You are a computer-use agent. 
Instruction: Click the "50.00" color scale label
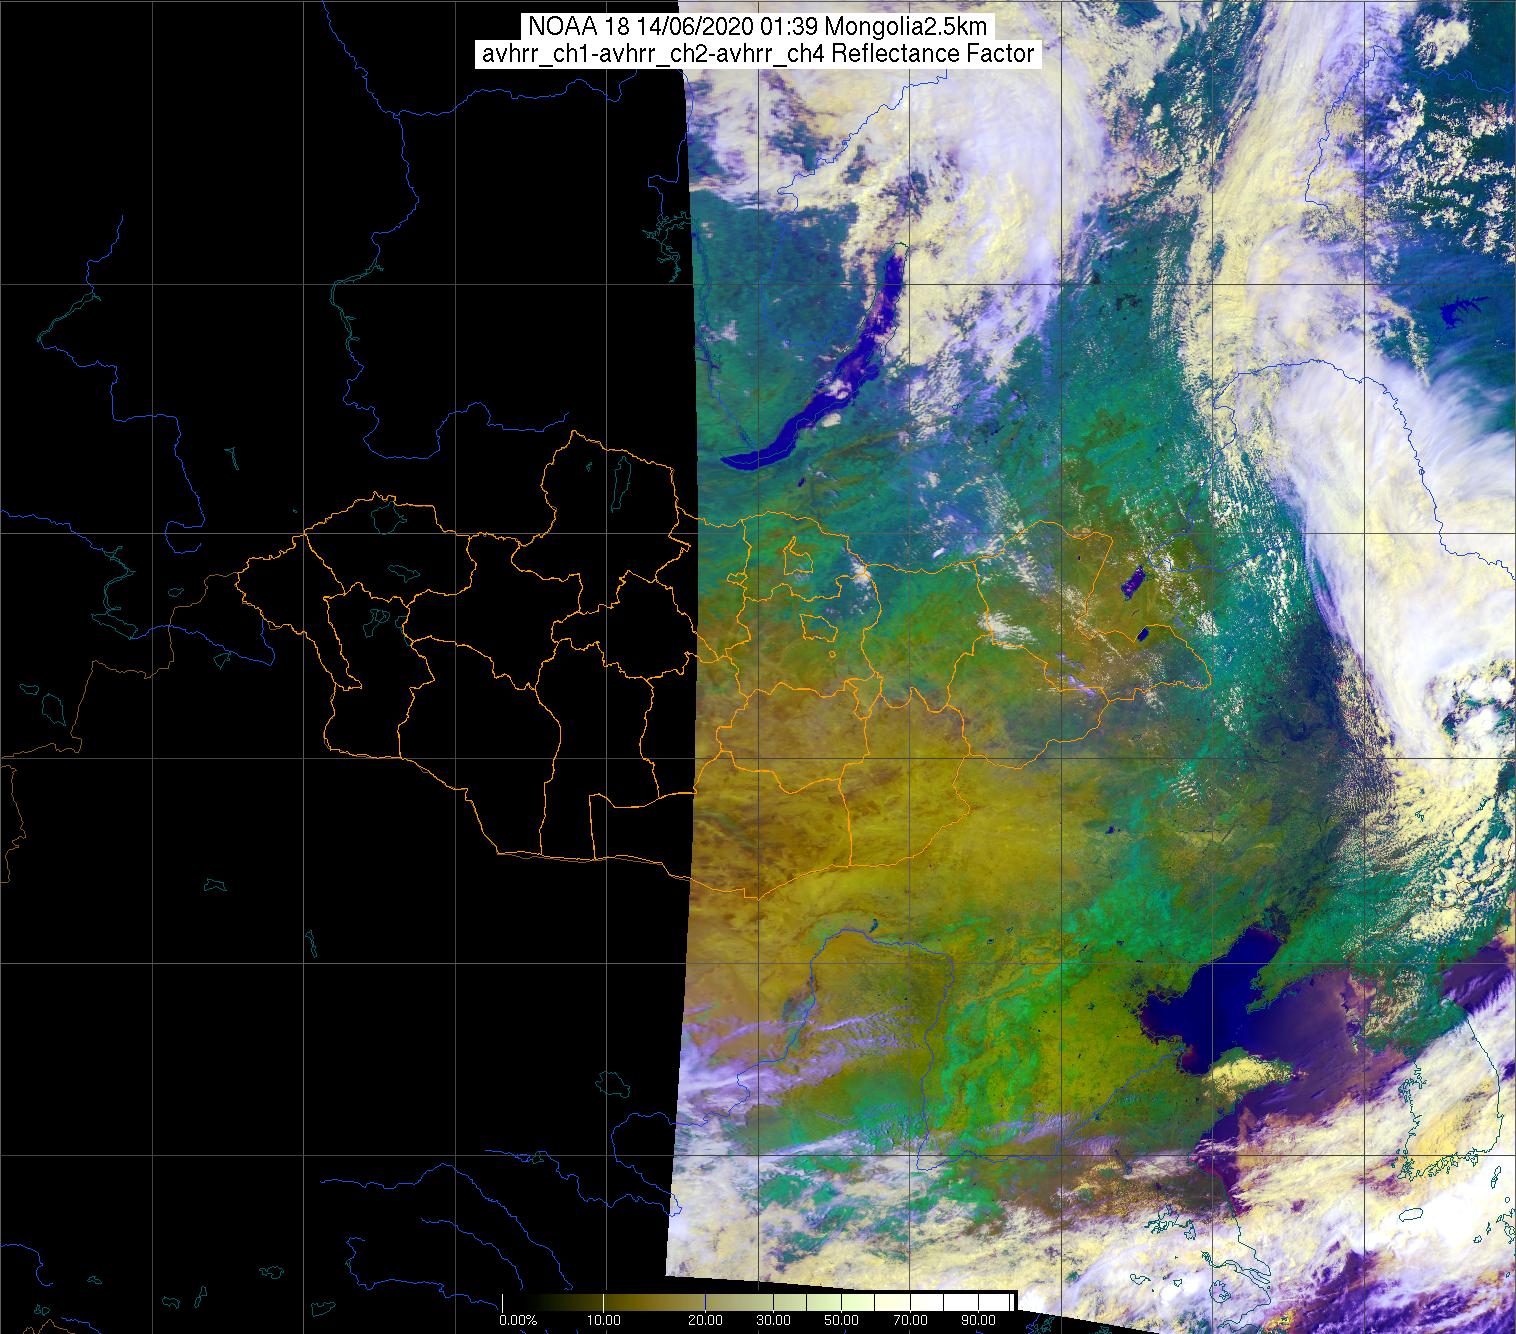pyautogui.click(x=841, y=1321)
